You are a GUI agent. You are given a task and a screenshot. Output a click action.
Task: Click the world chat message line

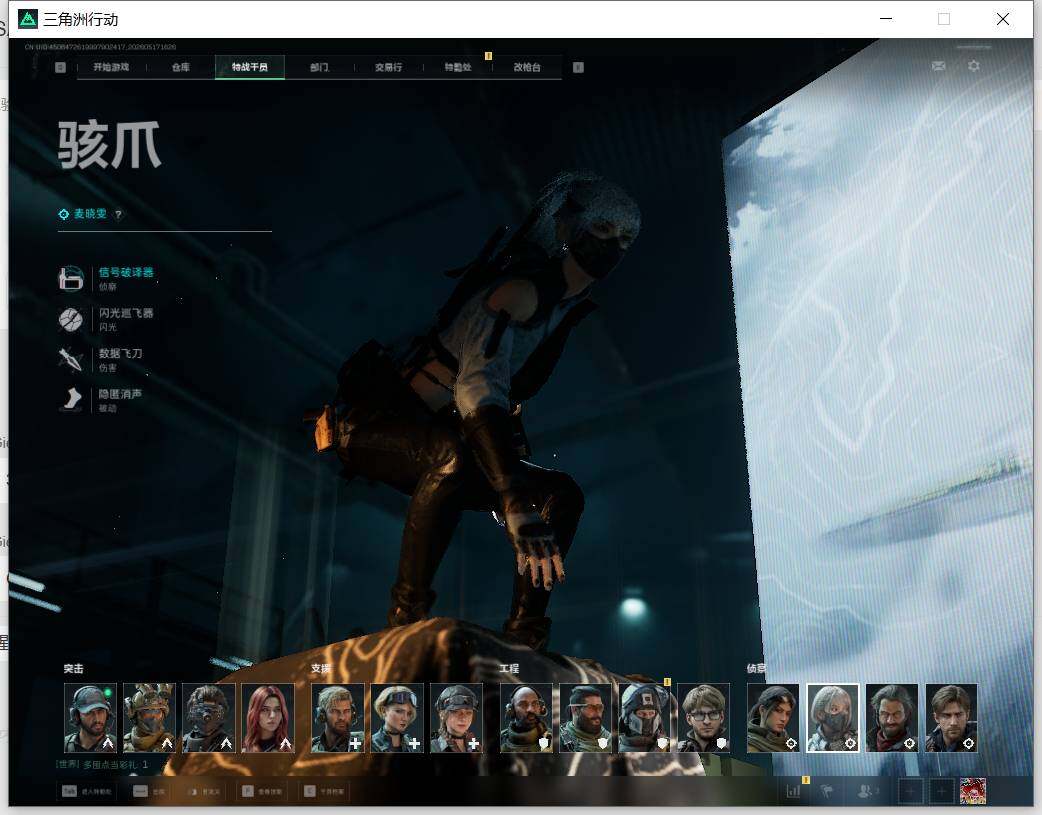(102, 765)
